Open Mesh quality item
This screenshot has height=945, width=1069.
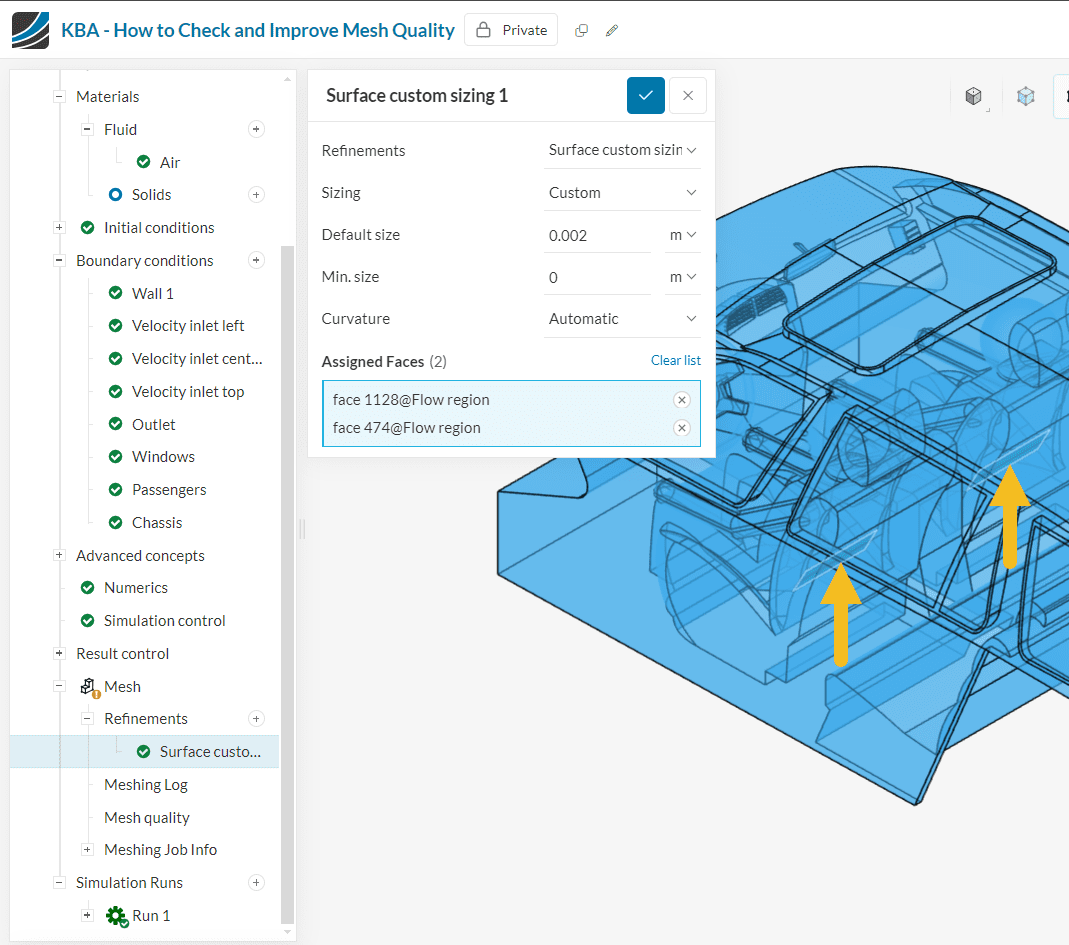147,818
